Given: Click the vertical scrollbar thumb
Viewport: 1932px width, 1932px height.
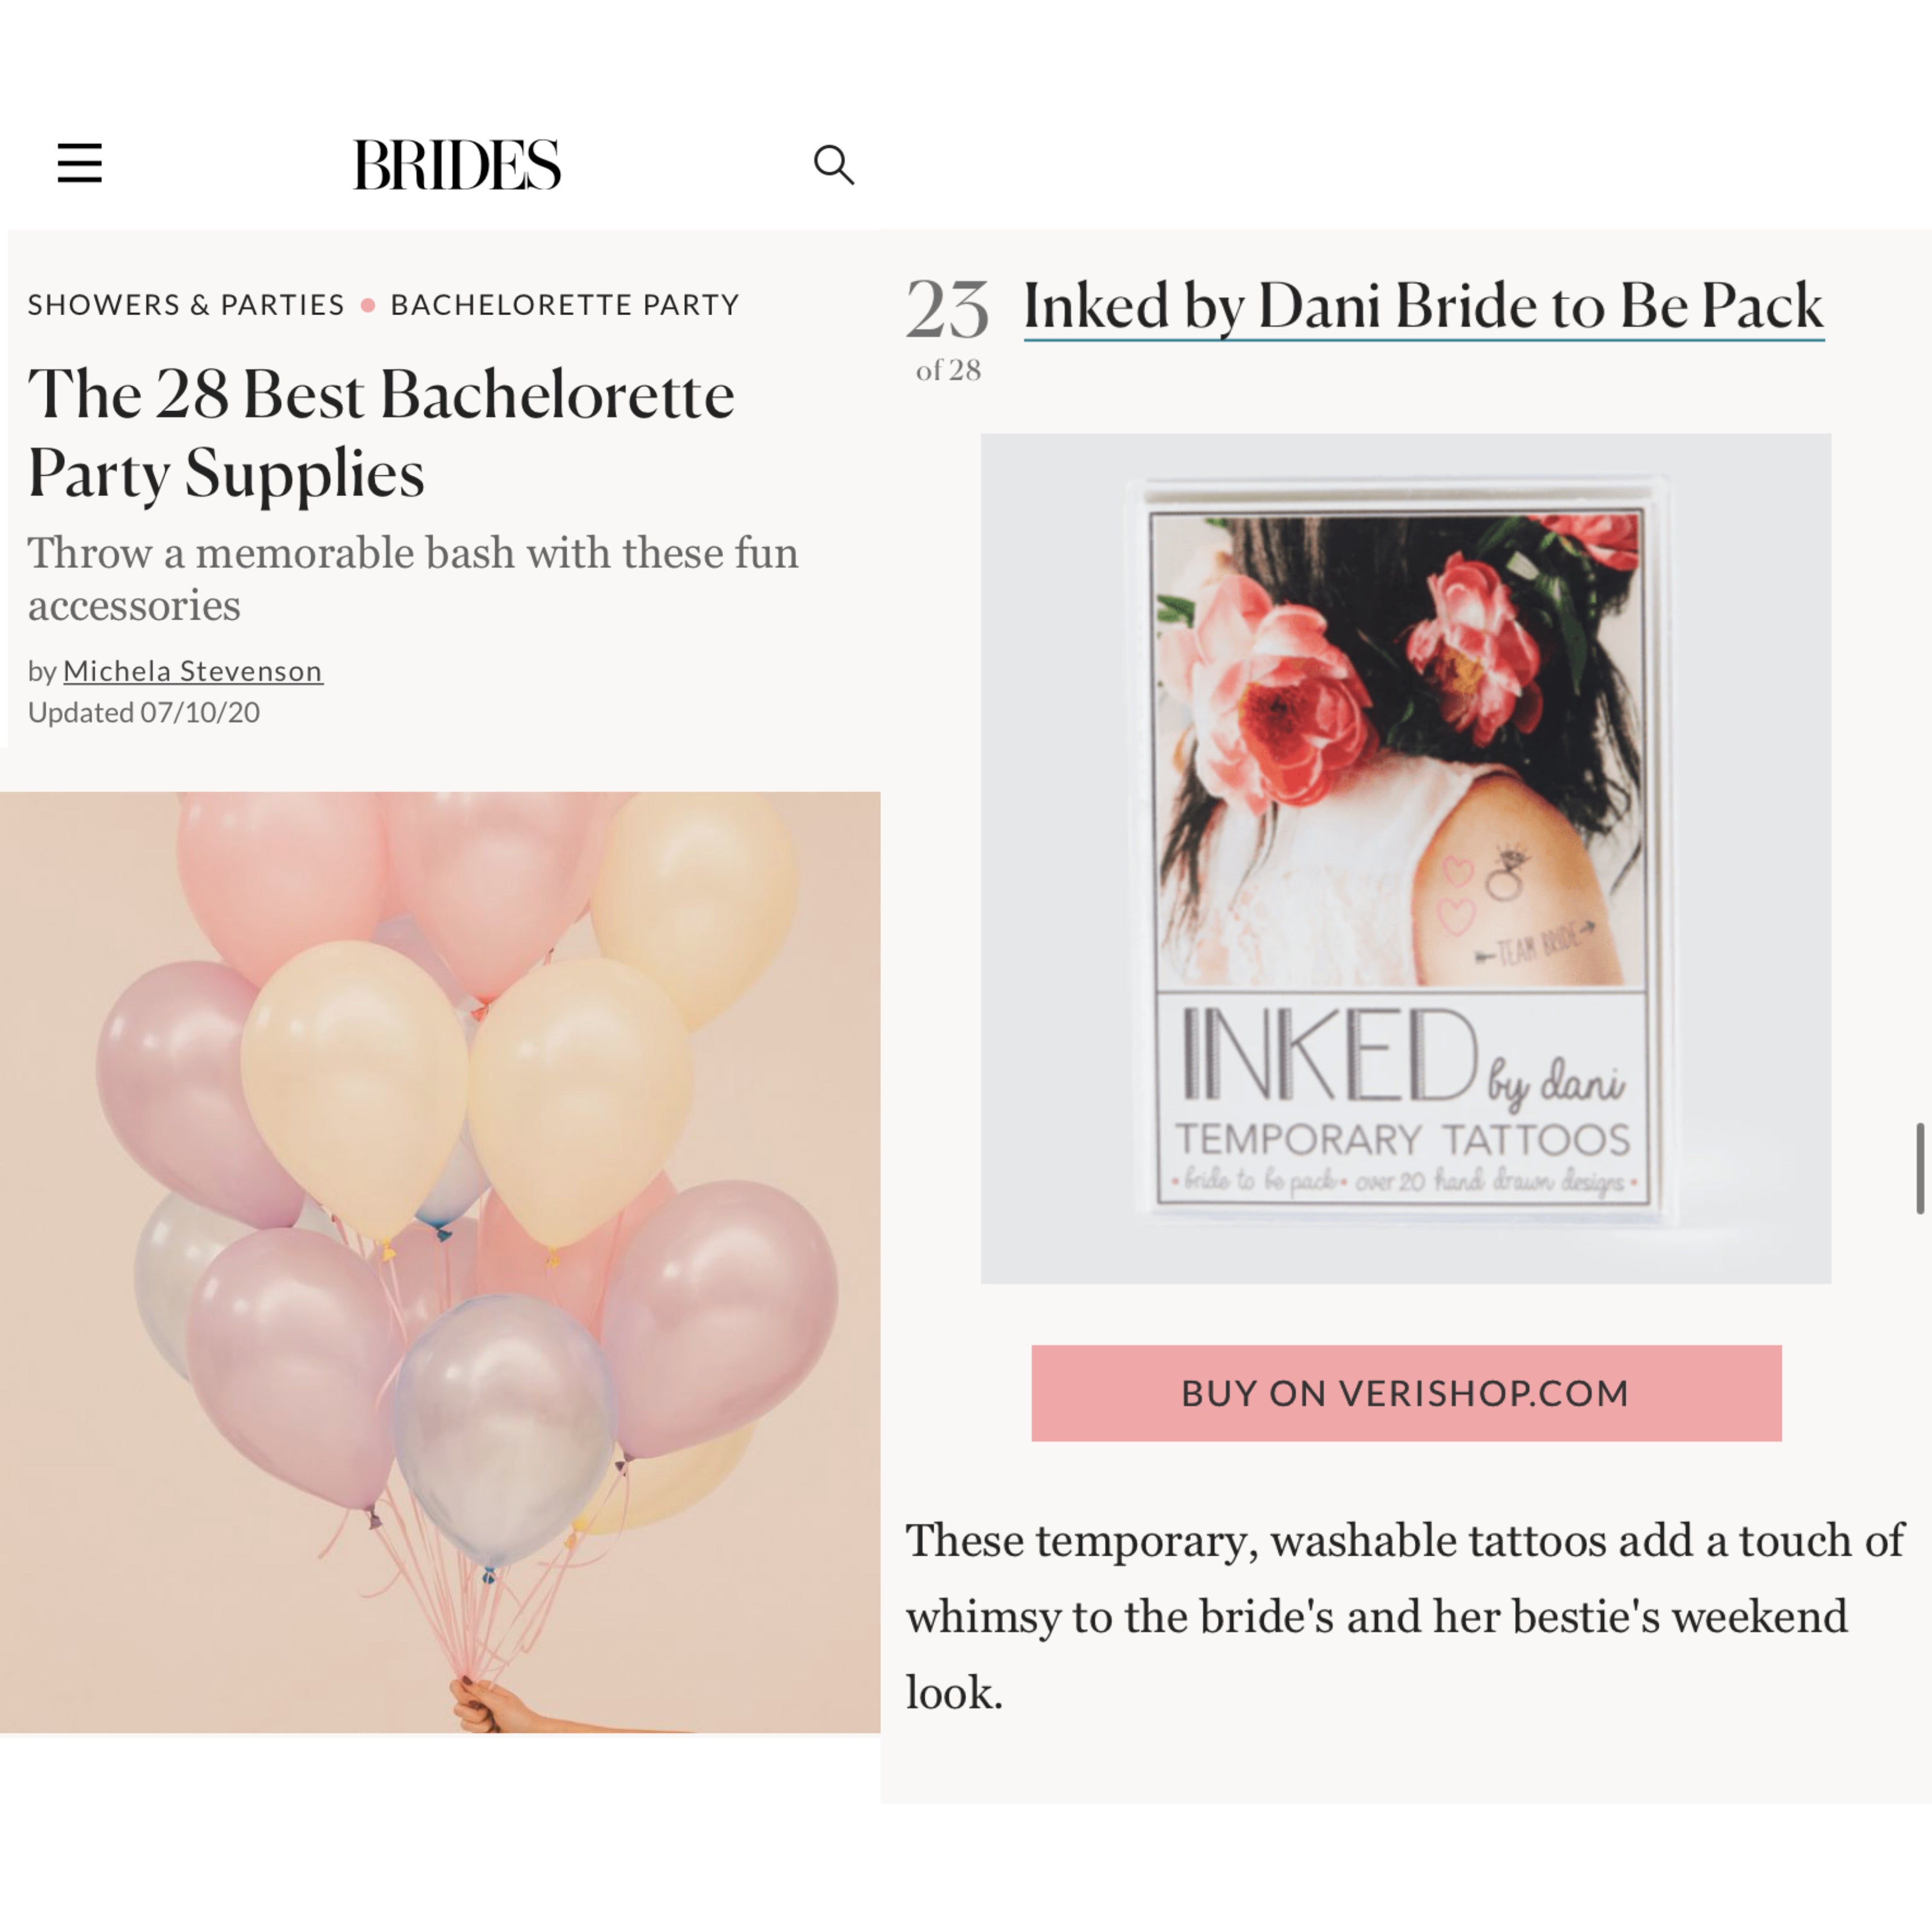Looking at the screenshot, I should pos(1919,1168).
